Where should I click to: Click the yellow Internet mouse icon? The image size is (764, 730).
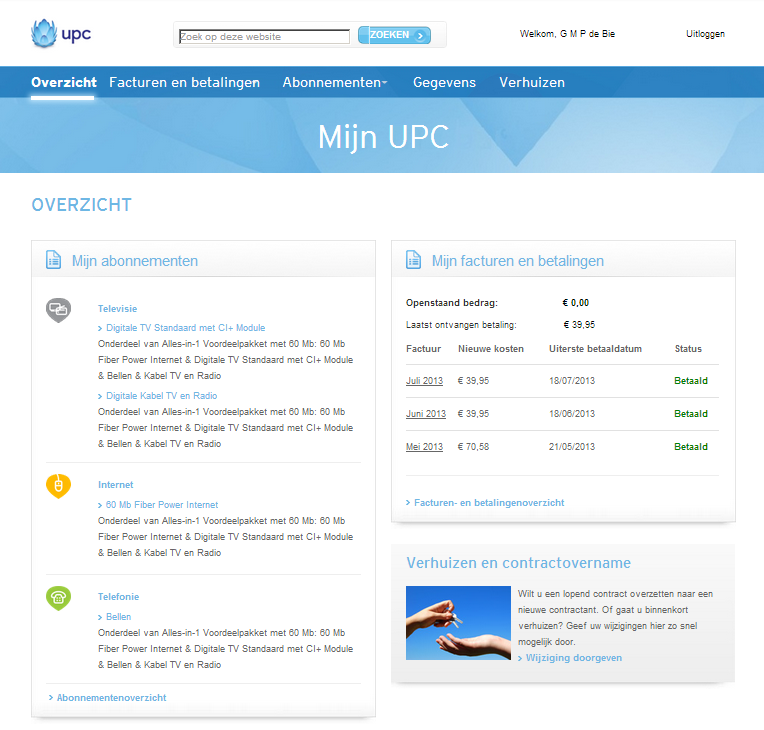(58, 486)
